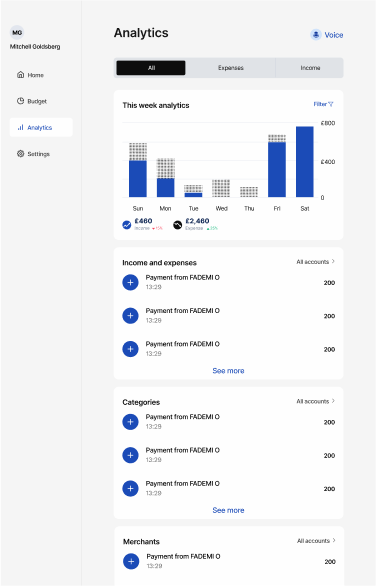Screen dimensions: 376x586
Task: Open the MG profile avatar
Action: [x=17, y=33]
